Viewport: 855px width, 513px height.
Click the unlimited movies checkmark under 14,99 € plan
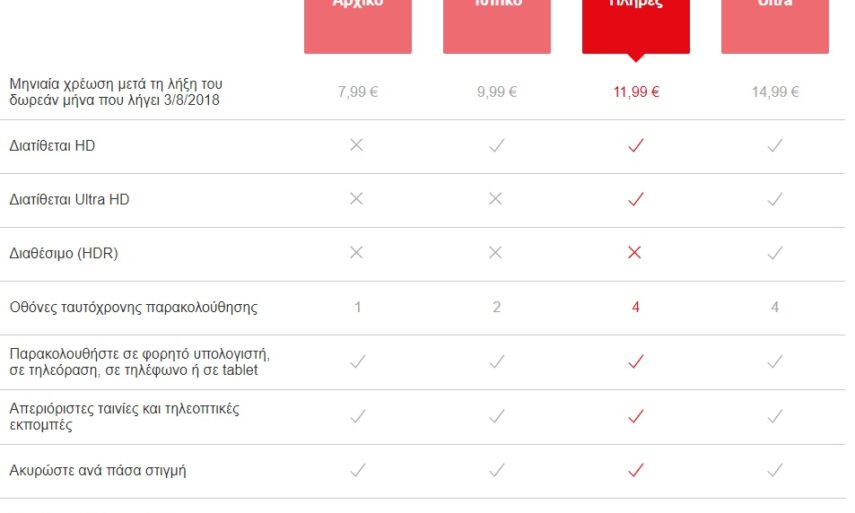775,416
